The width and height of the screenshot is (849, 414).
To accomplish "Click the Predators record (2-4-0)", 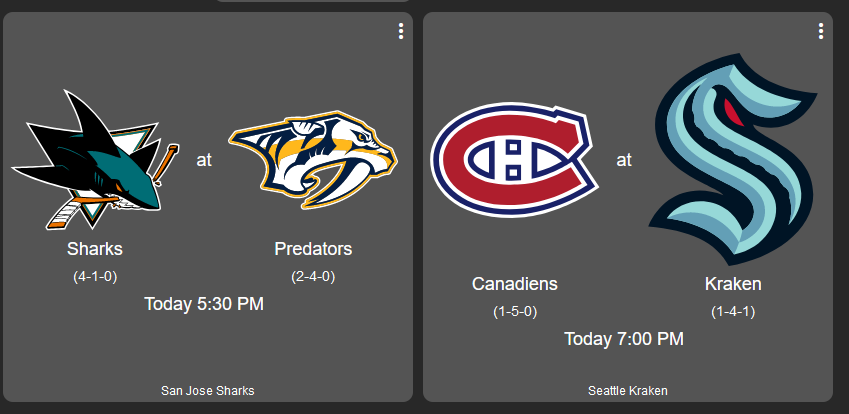I will [x=313, y=277].
